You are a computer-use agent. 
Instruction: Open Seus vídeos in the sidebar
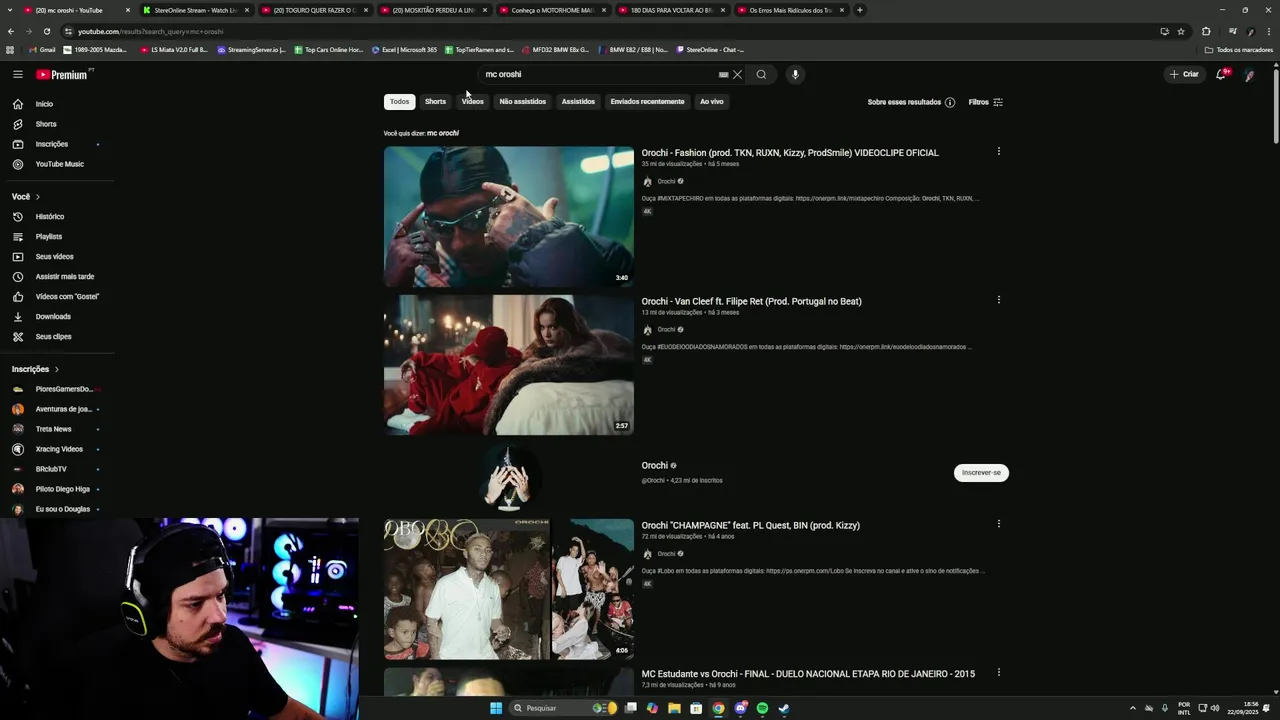[x=55, y=256]
